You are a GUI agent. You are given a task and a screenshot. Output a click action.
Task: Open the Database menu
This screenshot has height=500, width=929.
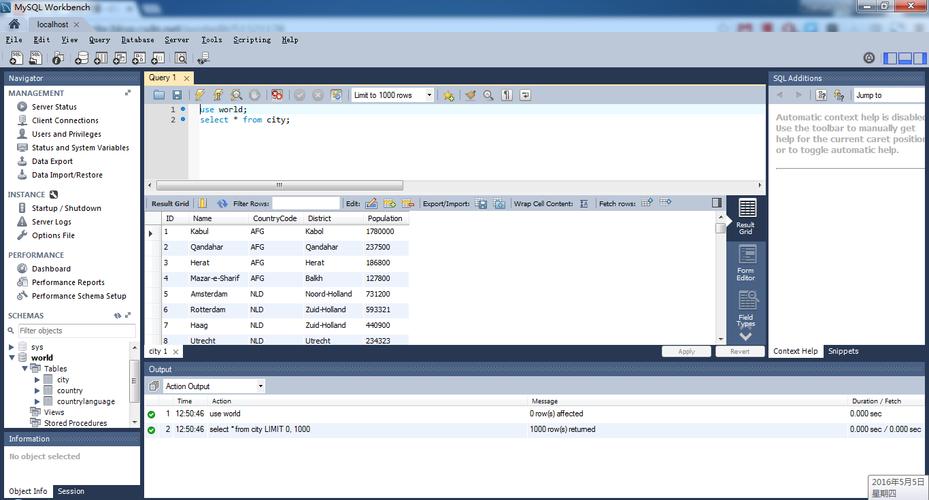pos(137,40)
